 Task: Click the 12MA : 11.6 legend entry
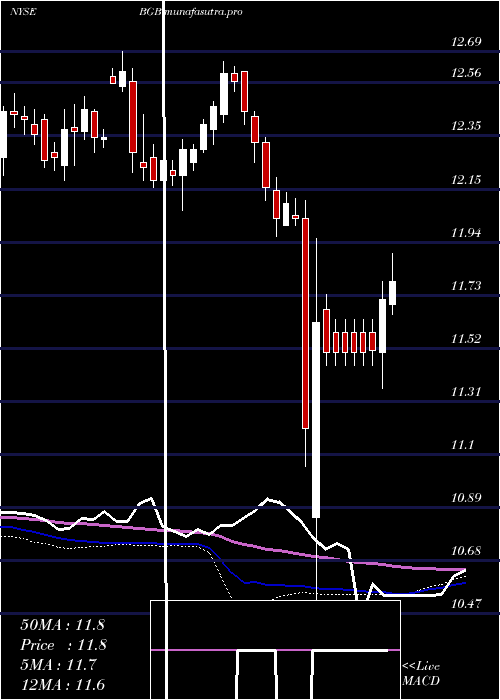(x=62, y=685)
